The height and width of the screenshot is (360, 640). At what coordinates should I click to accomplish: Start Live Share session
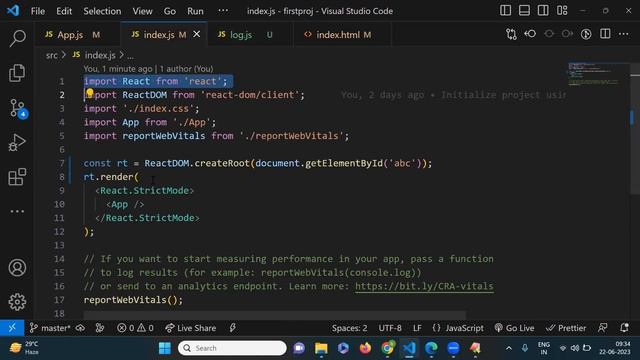pyautogui.click(x=190, y=328)
